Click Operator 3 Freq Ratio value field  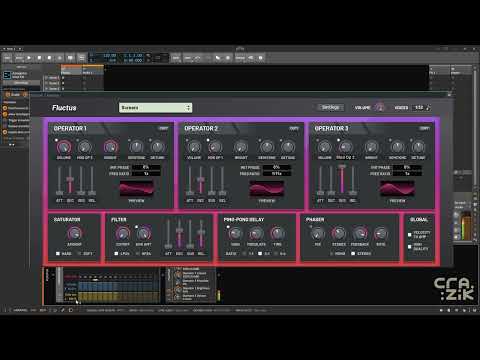407,174
